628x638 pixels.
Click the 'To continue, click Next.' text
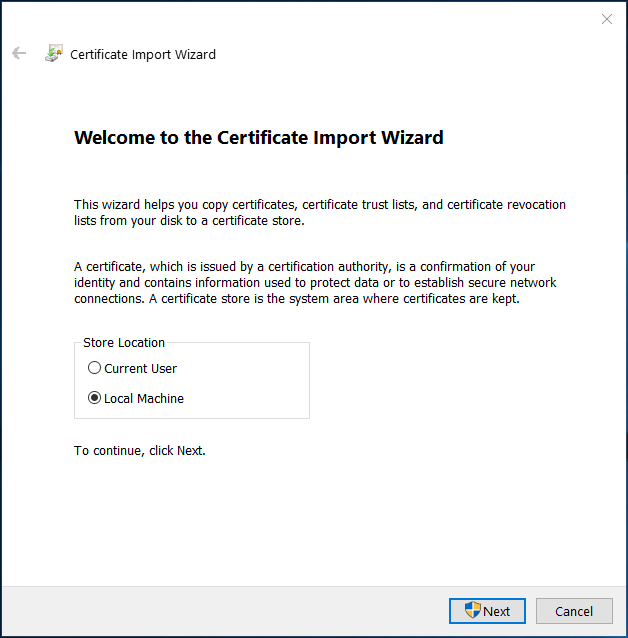click(140, 451)
